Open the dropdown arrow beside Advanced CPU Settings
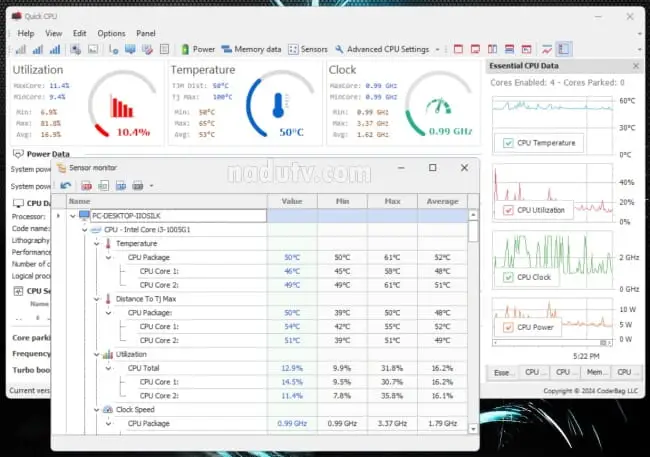This screenshot has width=650, height=457. coord(437,50)
